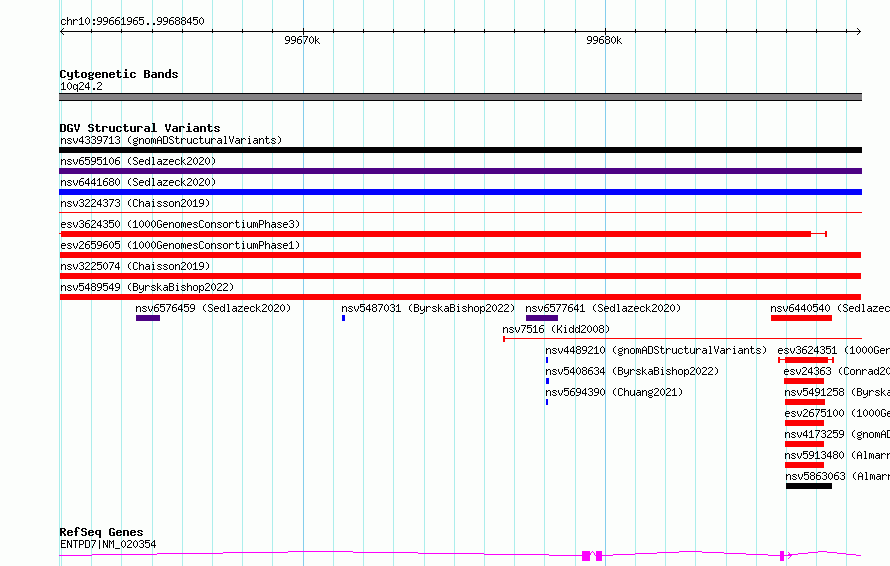Open the nsv4173259 variant label

837,434
